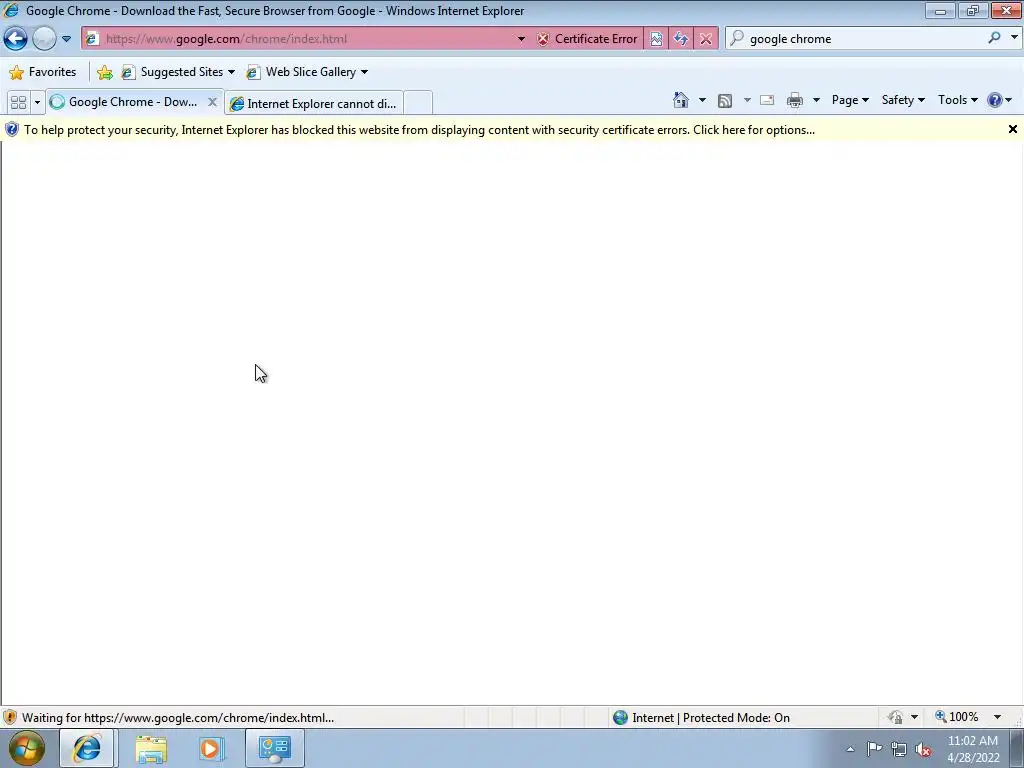Open the Safety menu
Screen dimensions: 1024x768
pyautogui.click(x=903, y=100)
